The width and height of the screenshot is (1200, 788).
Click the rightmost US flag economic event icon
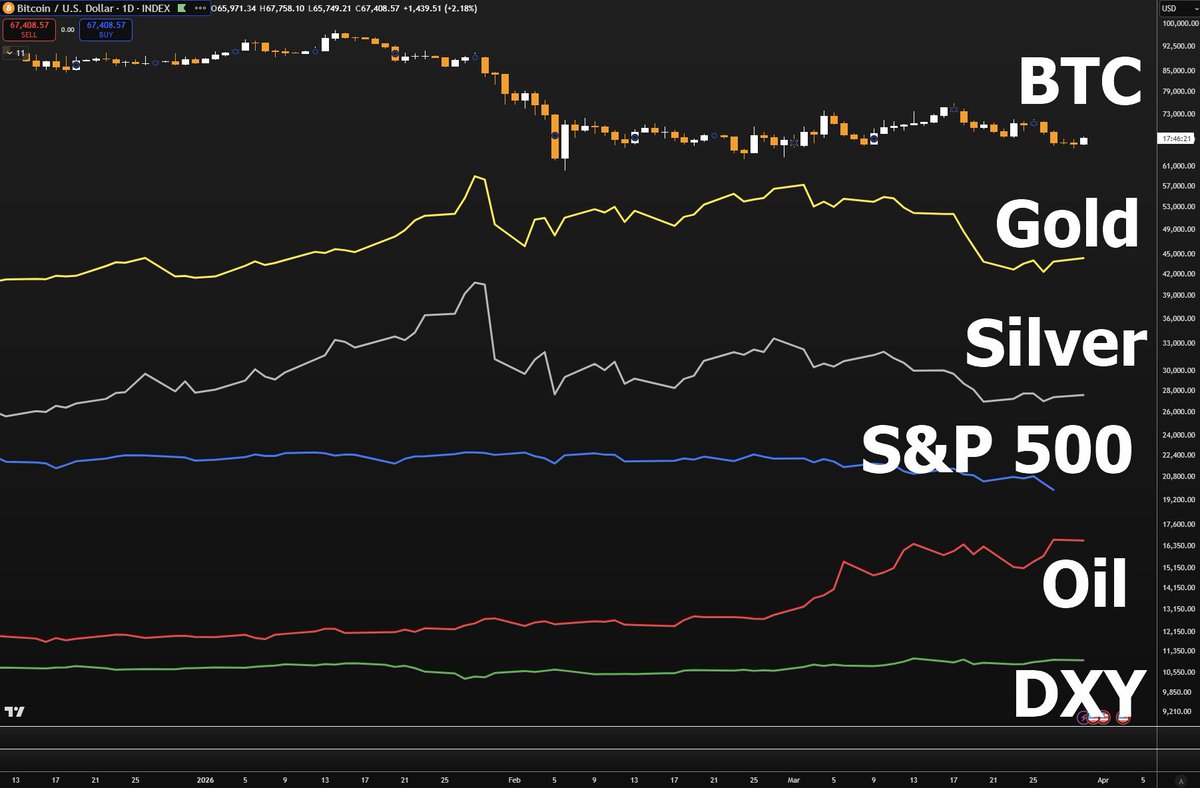[x=1123, y=718]
